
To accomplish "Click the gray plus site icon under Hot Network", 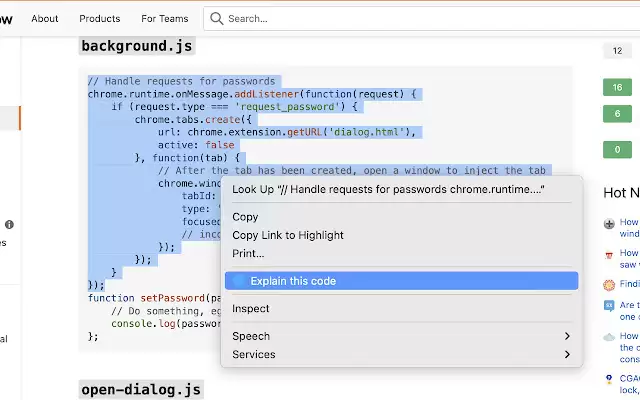I will [609, 224].
